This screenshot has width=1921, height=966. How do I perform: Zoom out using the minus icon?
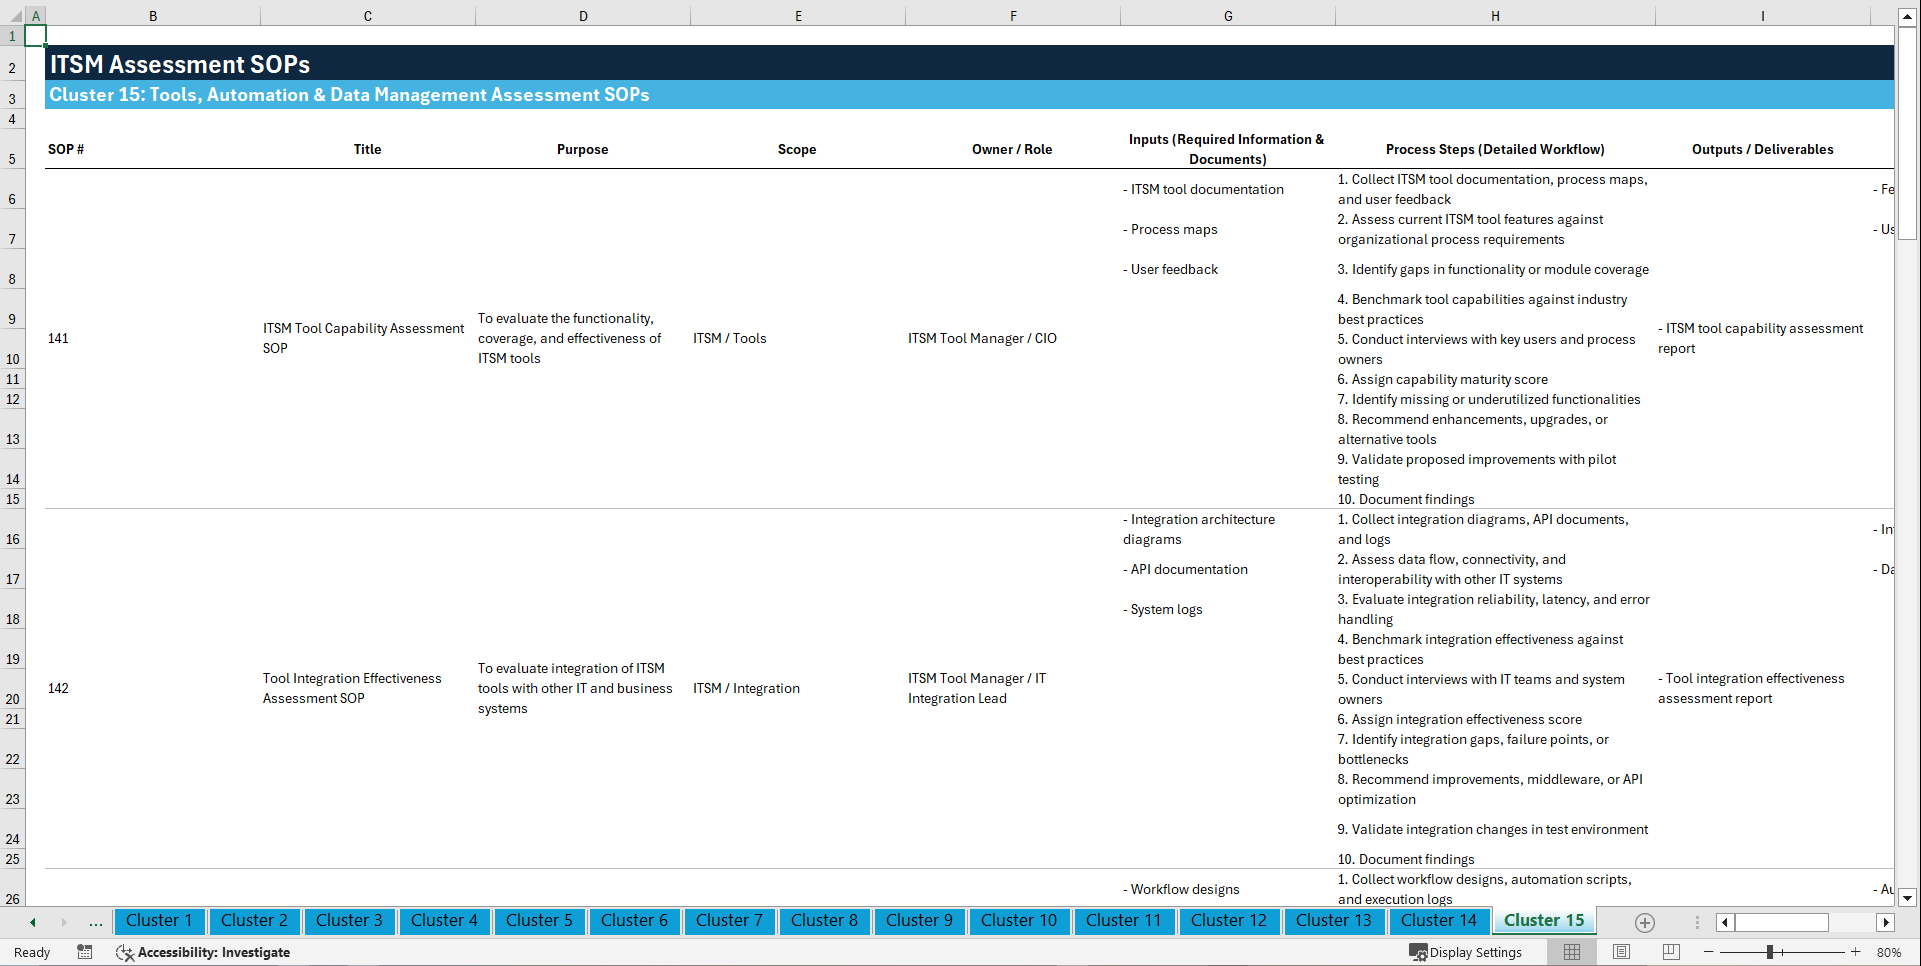pyautogui.click(x=1709, y=952)
